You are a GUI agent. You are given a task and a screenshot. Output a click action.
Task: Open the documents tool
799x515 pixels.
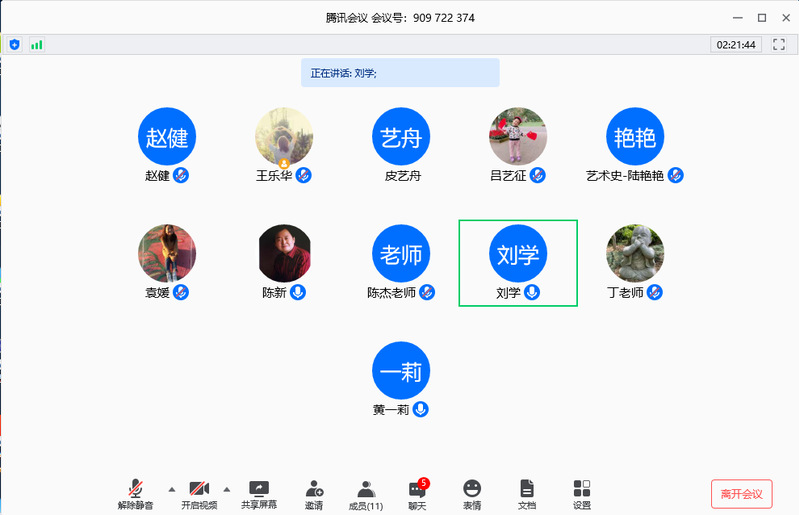click(x=527, y=493)
